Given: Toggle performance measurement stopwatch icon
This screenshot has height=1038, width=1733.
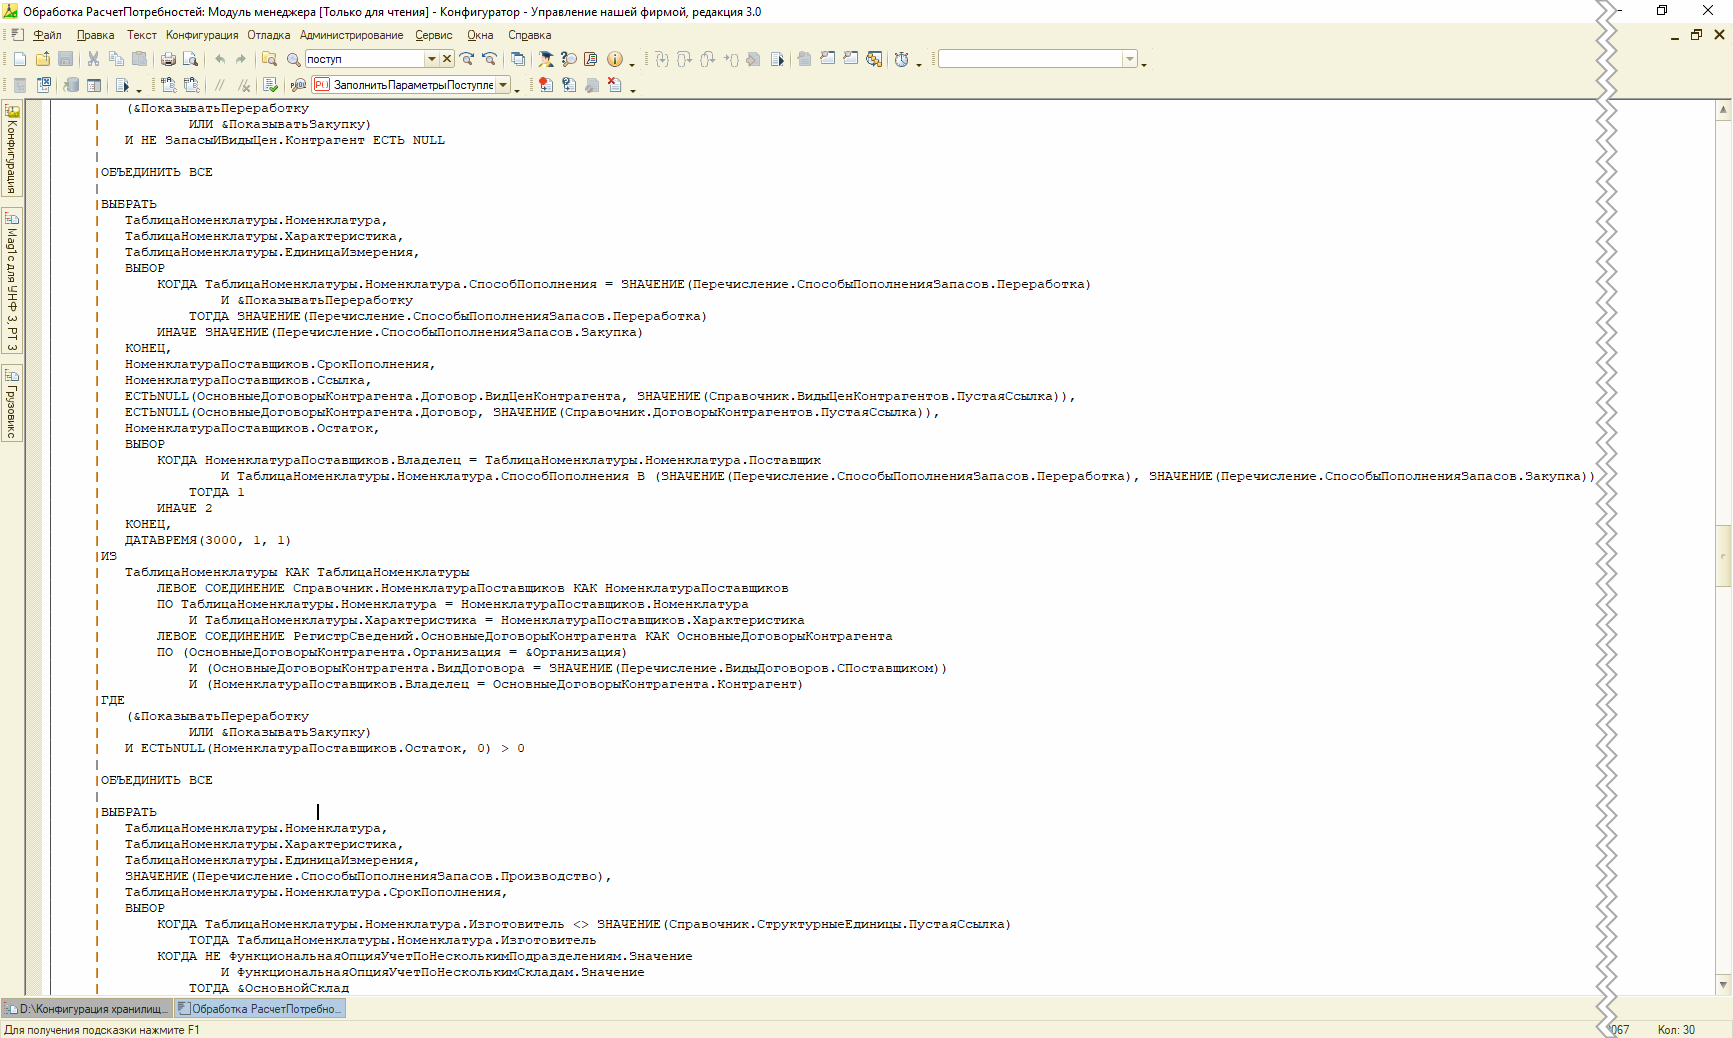Looking at the screenshot, I should [901, 60].
